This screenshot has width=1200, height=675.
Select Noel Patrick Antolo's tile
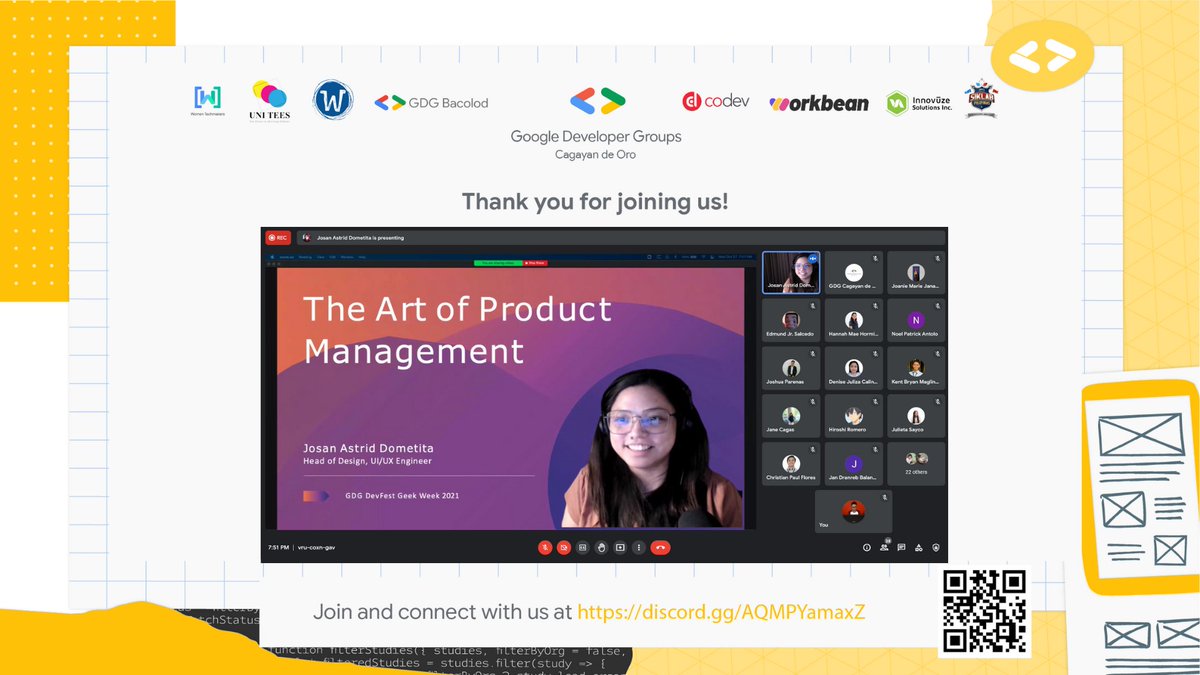tap(916, 320)
